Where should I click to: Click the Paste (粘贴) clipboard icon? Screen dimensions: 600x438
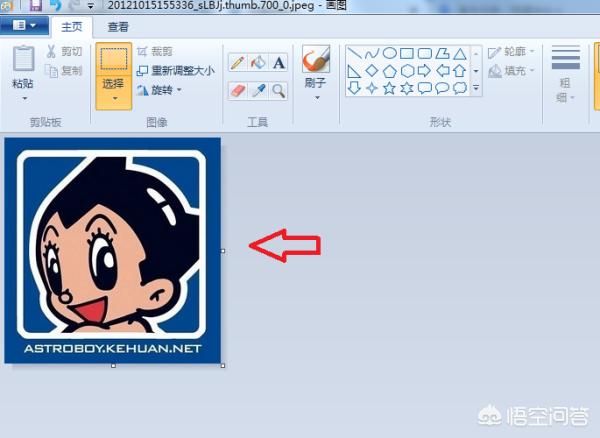23,59
